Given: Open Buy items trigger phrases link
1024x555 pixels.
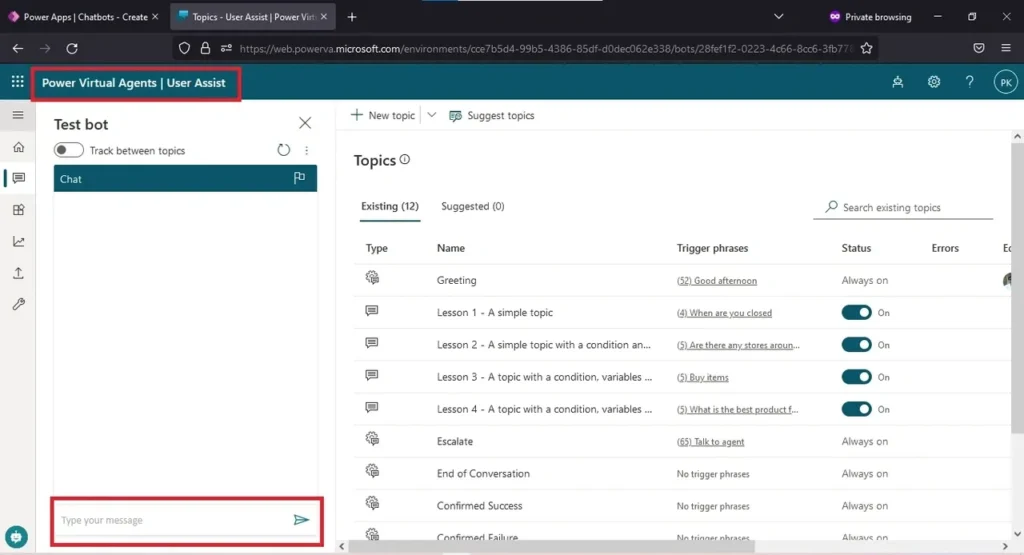Looking at the screenshot, I should pos(703,377).
